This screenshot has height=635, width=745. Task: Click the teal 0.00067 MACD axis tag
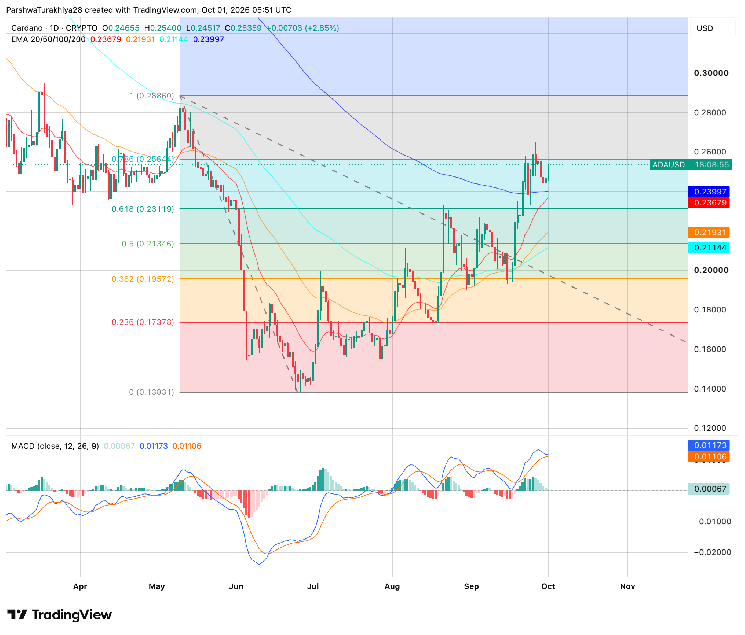coord(709,489)
